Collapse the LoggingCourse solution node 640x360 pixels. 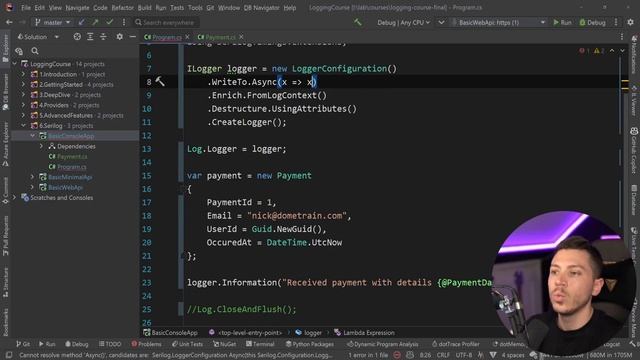click(x=15, y=64)
